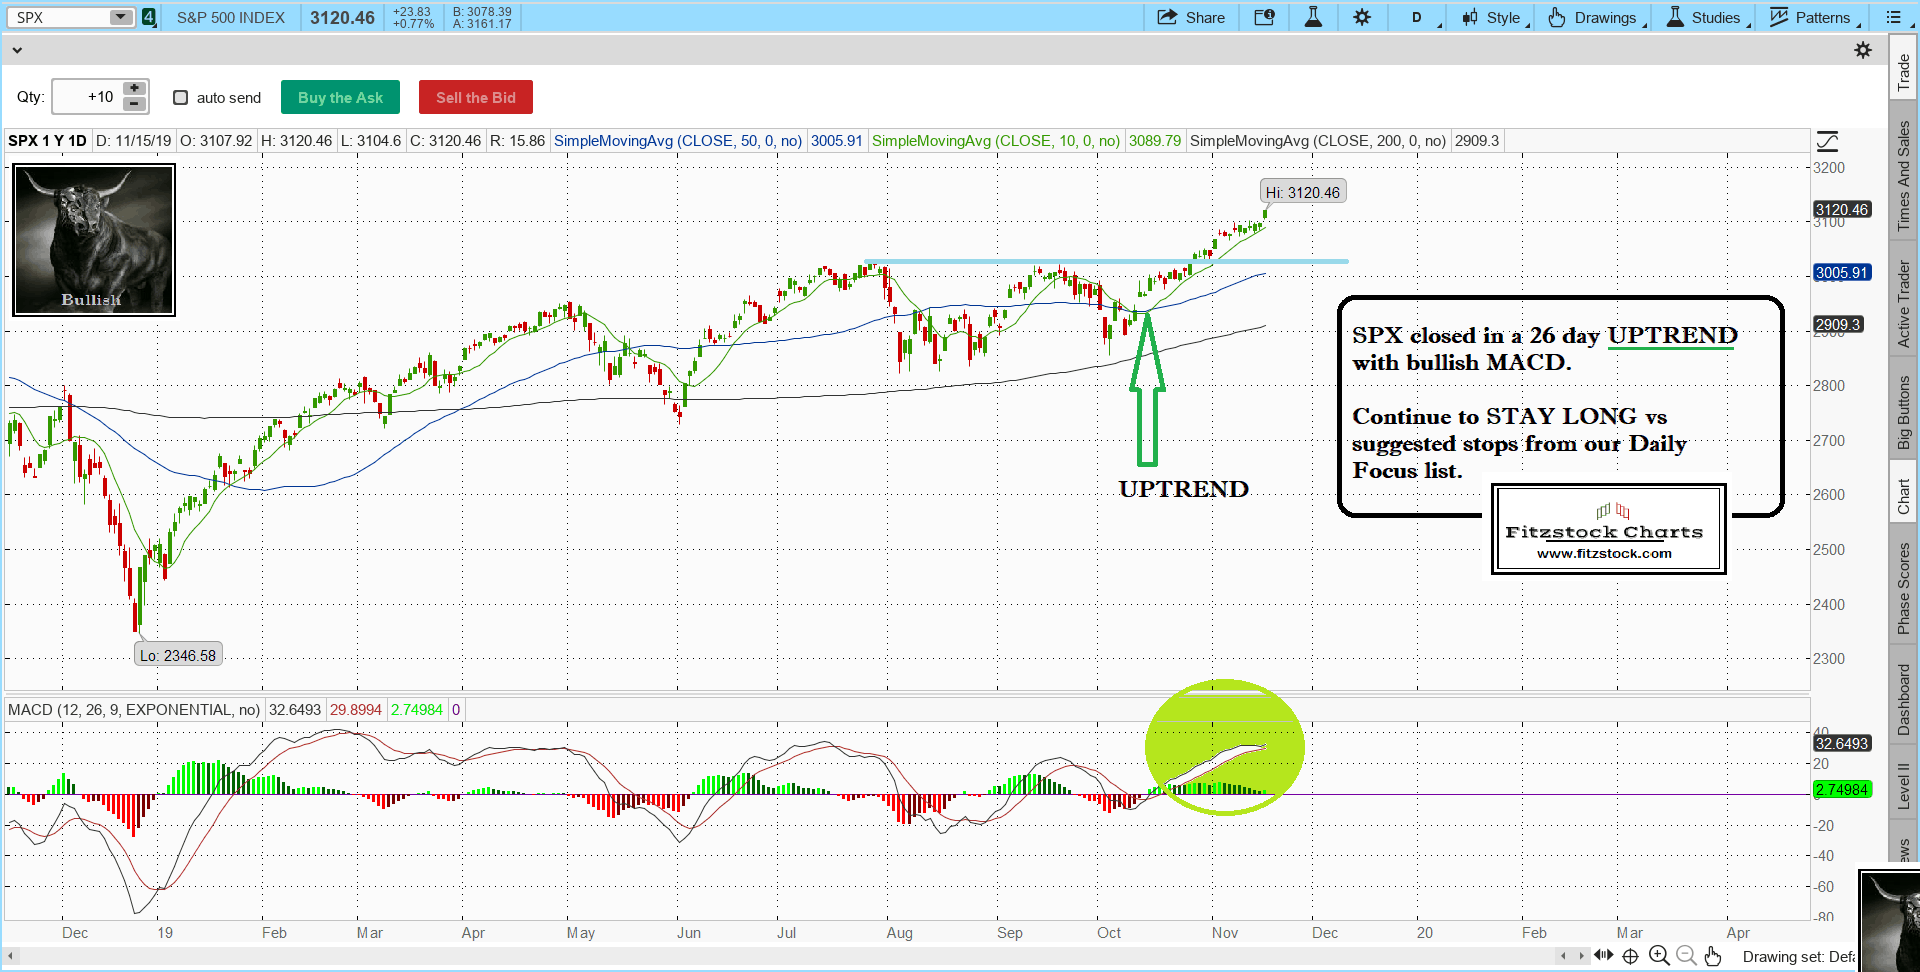Click the crosshair pan icon at bottom
Viewport: 1920px width, 972px height.
click(x=1630, y=956)
